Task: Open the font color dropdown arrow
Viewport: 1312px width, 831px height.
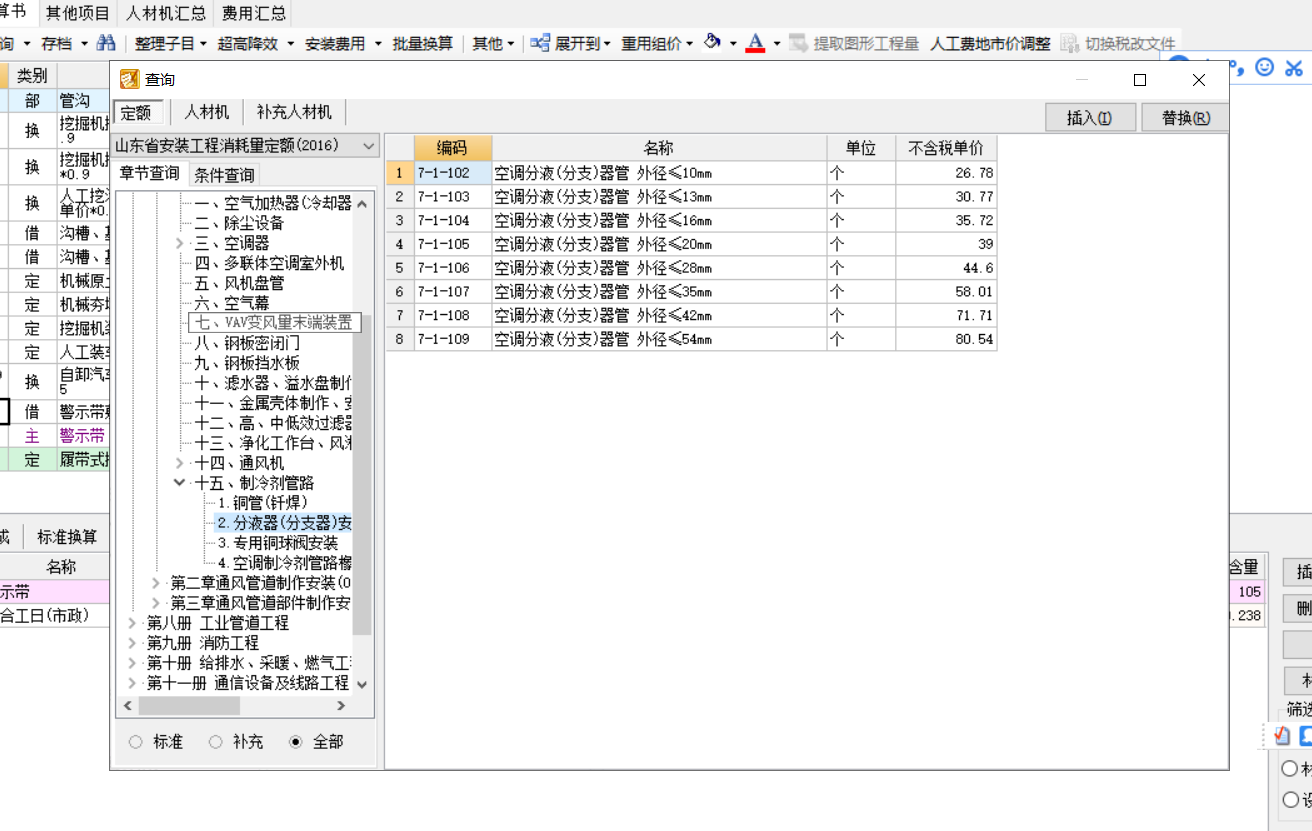Action: (777, 43)
